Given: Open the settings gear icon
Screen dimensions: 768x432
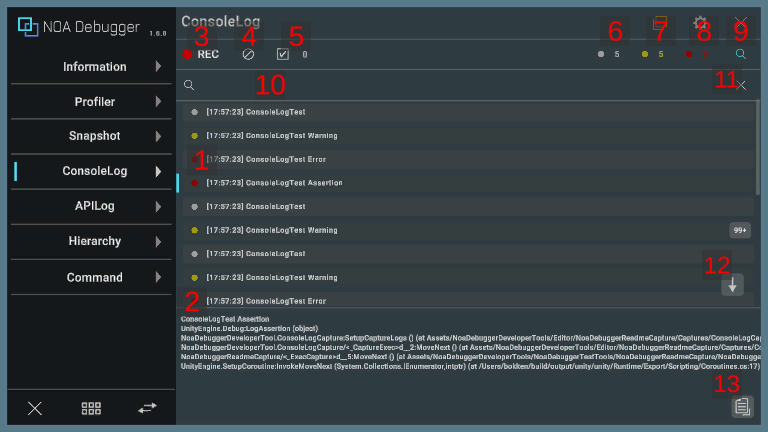Looking at the screenshot, I should [700, 23].
